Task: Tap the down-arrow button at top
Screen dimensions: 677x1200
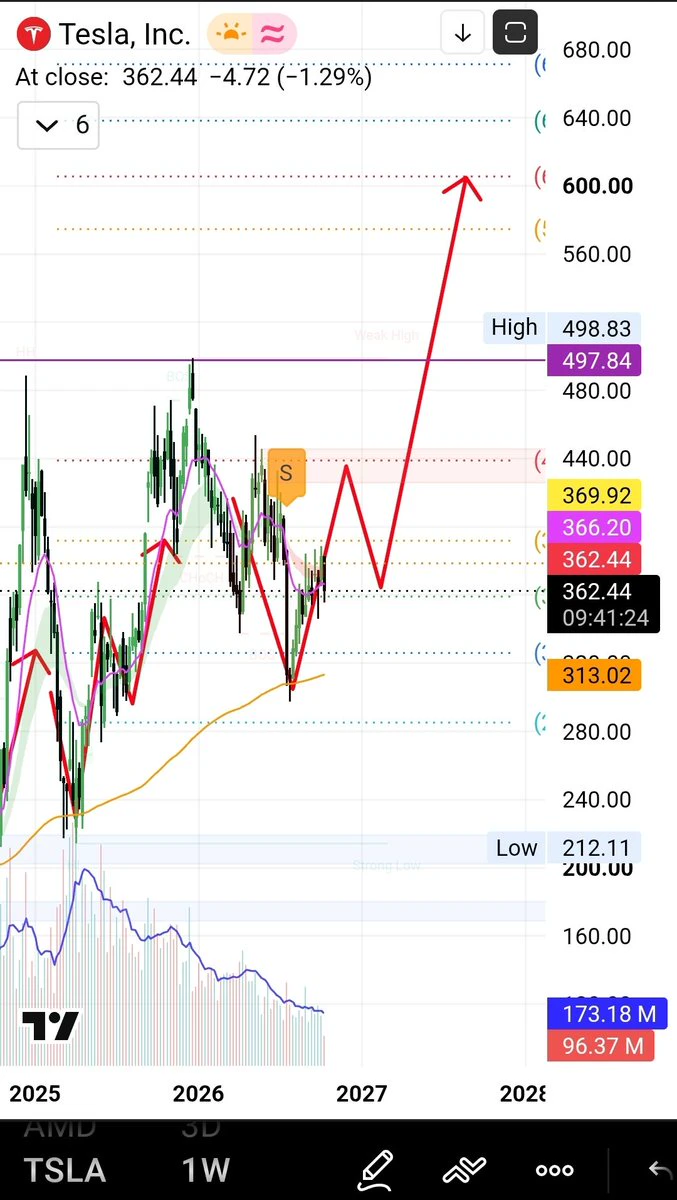Action: click(462, 33)
